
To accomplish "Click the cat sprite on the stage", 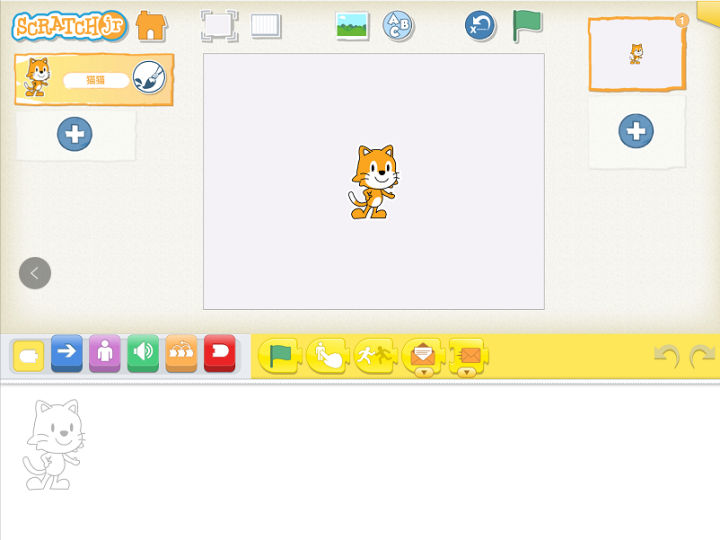I will pyautogui.click(x=373, y=182).
